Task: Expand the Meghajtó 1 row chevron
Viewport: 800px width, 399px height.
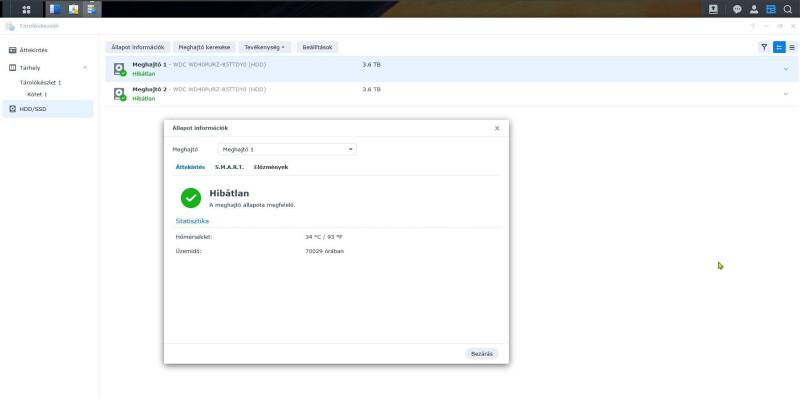Action: coord(786,69)
